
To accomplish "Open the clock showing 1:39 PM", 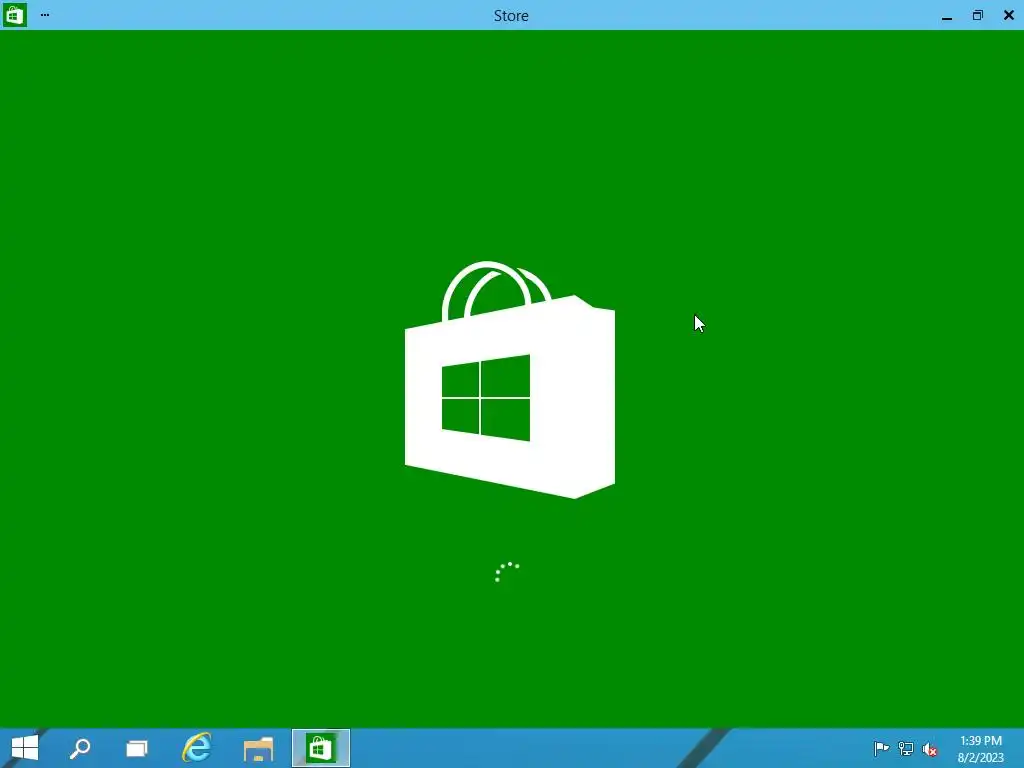I will [x=980, y=748].
